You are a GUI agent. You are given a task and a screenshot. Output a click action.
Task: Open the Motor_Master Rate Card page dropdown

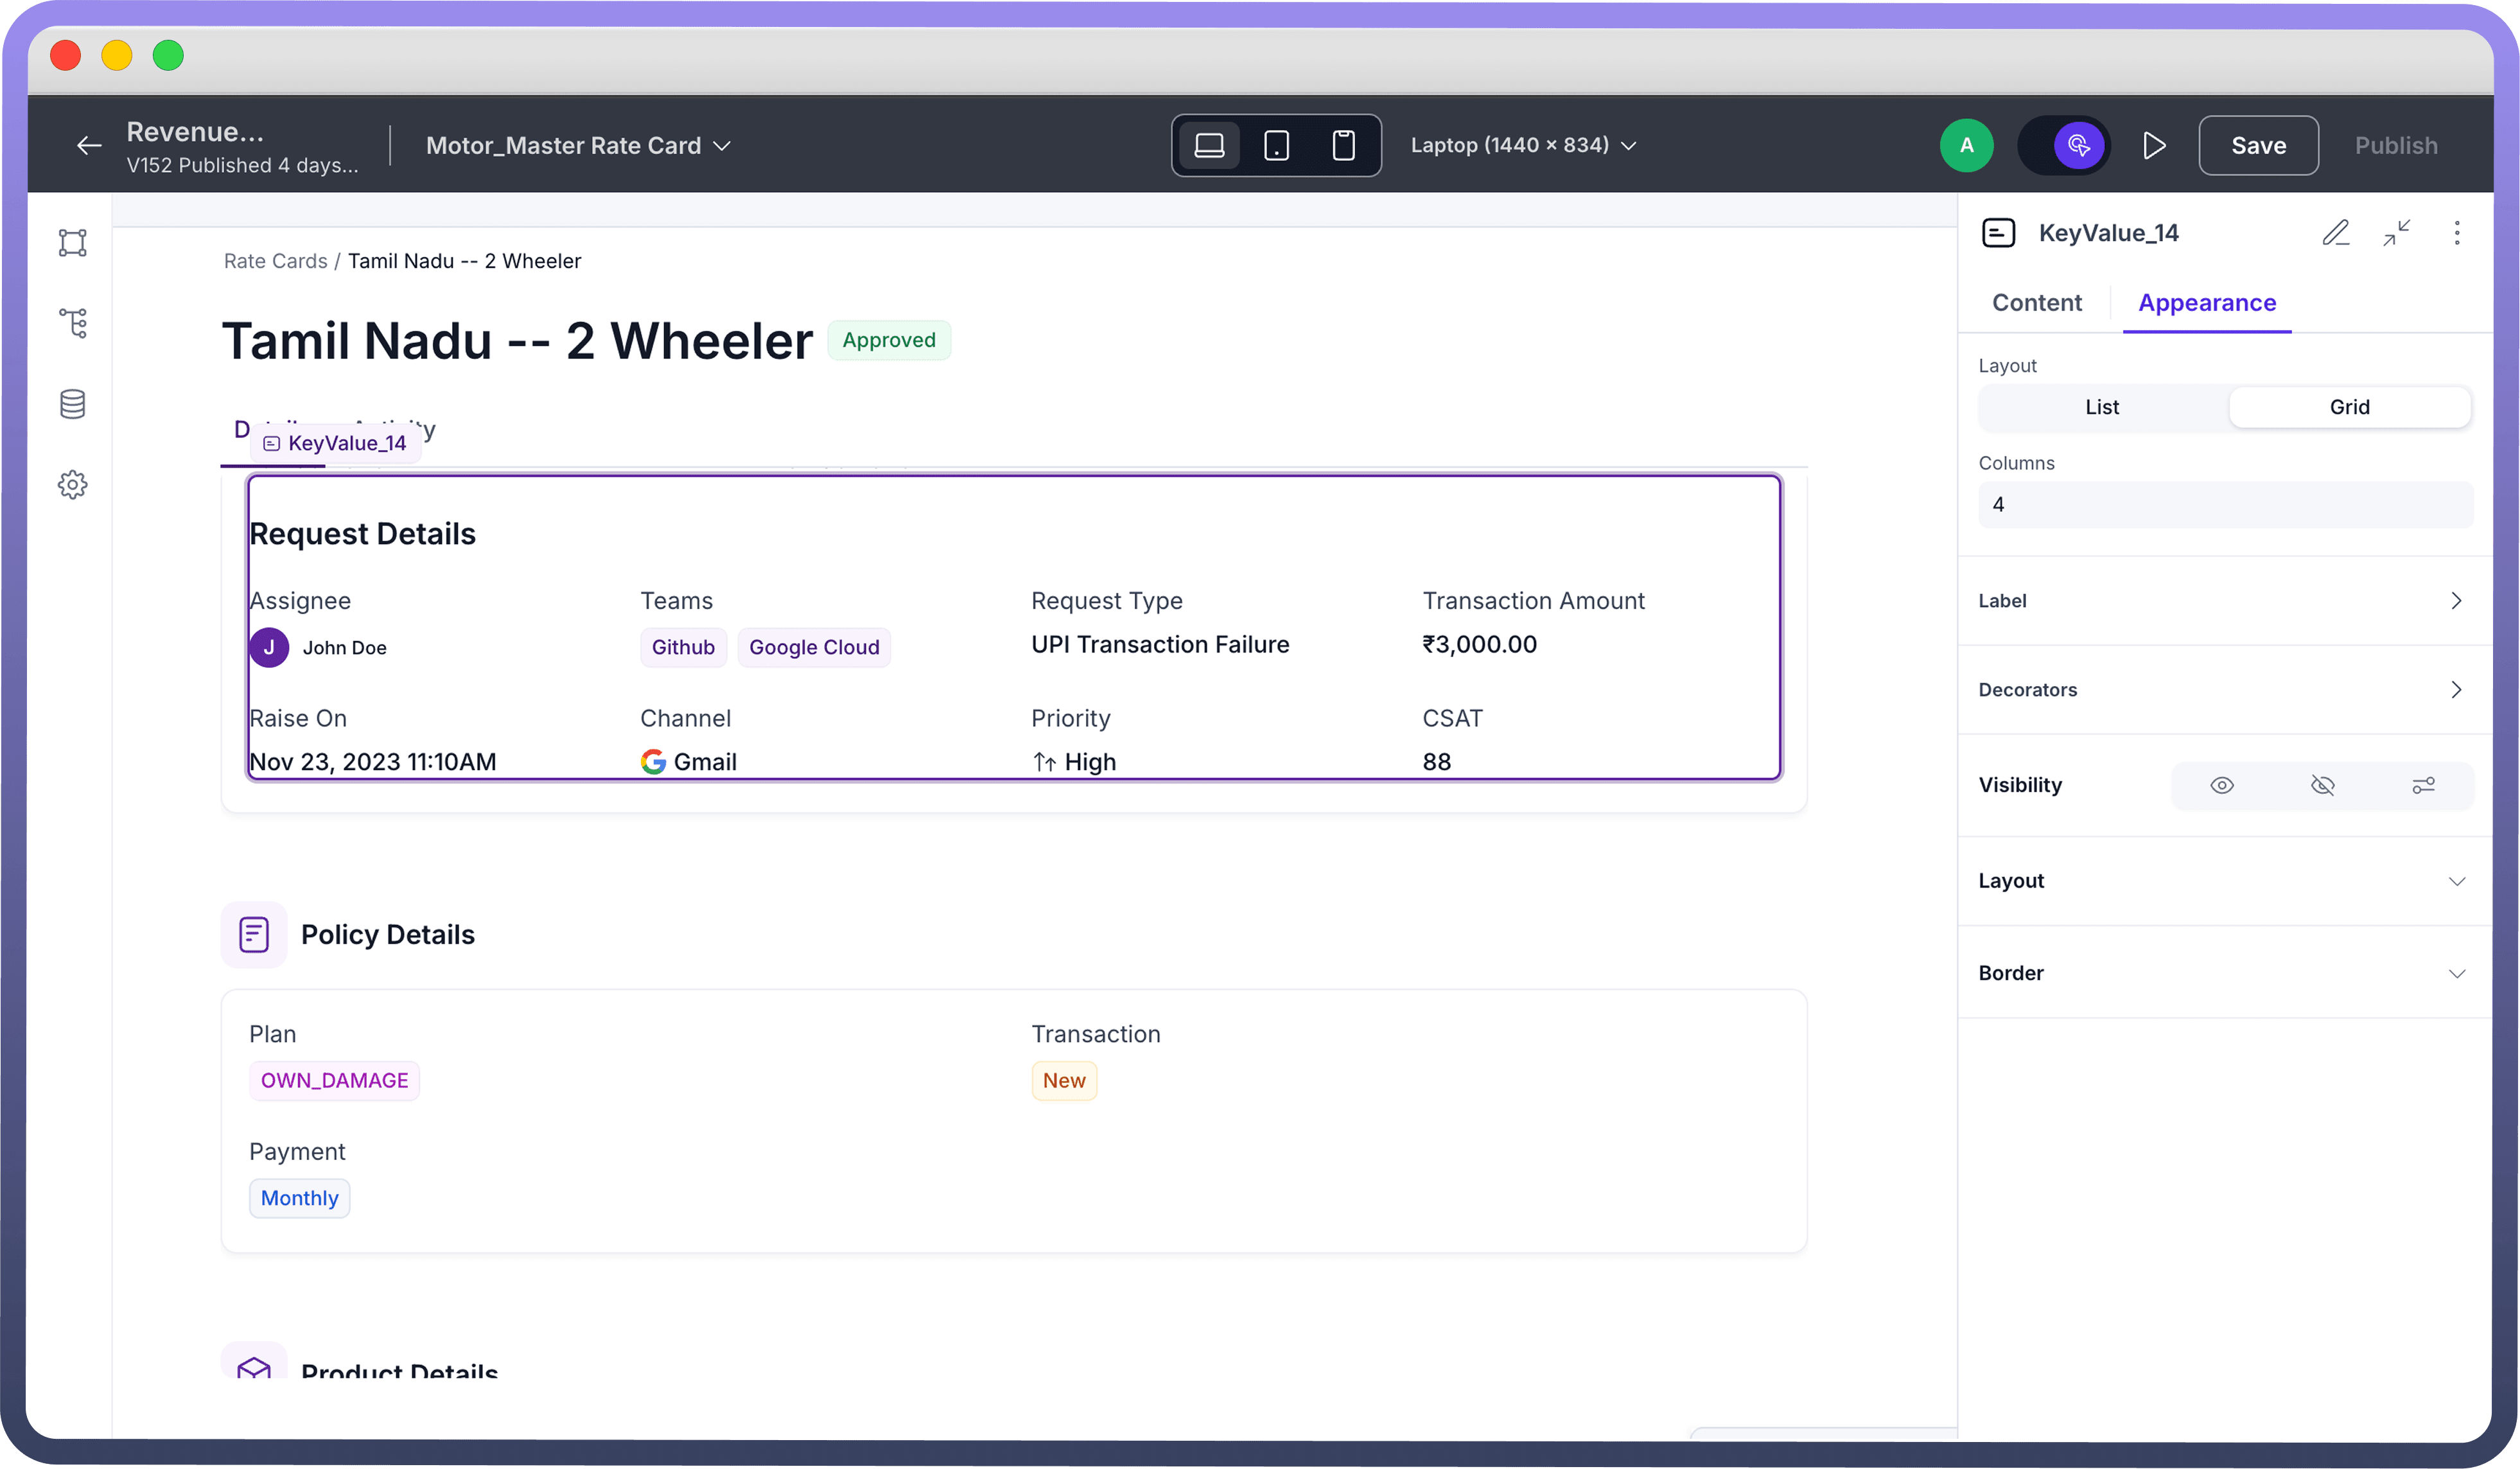[x=578, y=146]
